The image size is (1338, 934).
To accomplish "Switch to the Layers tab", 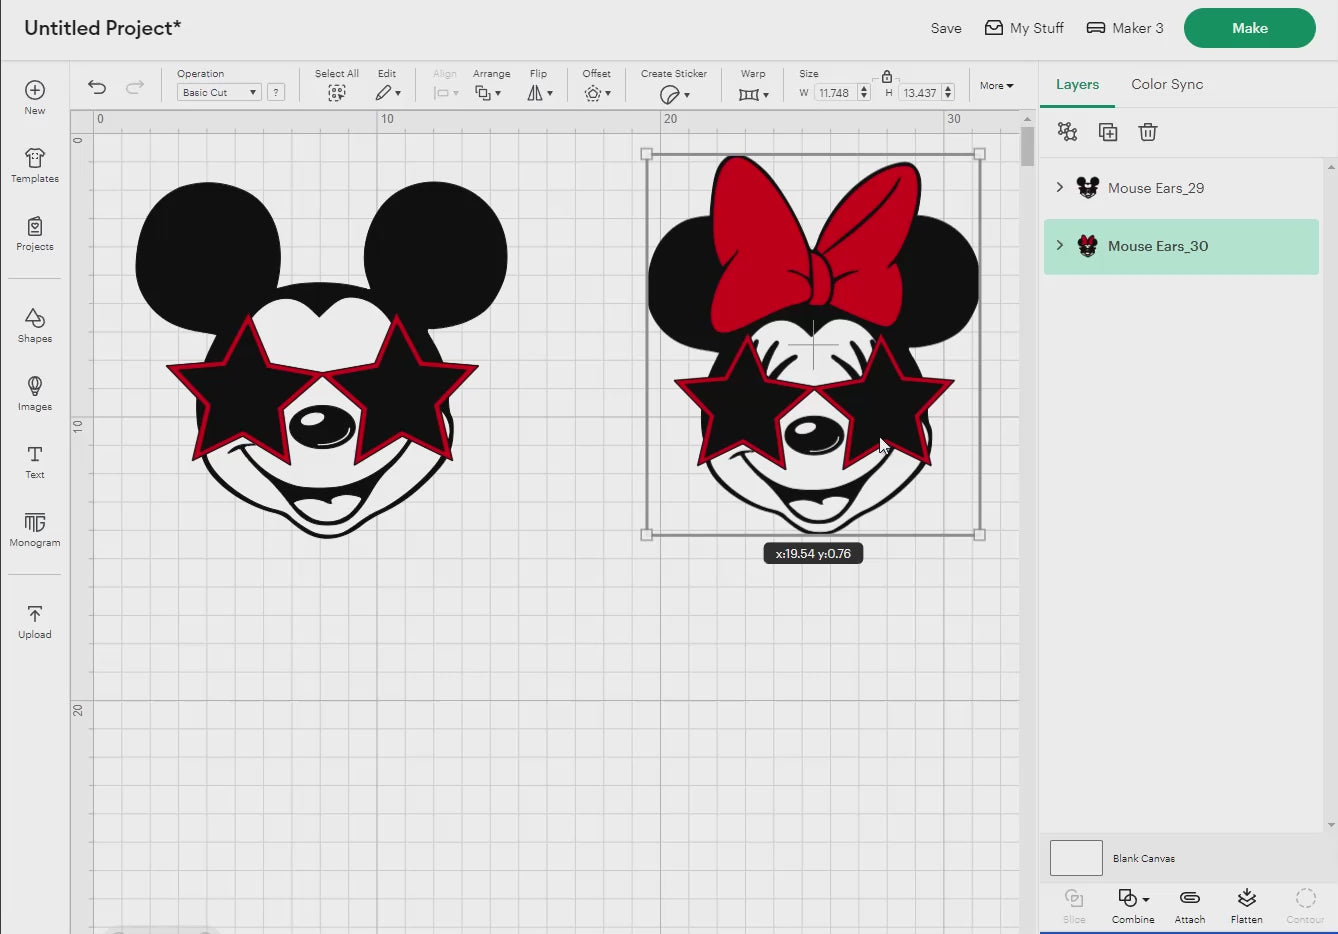I will coord(1077,85).
